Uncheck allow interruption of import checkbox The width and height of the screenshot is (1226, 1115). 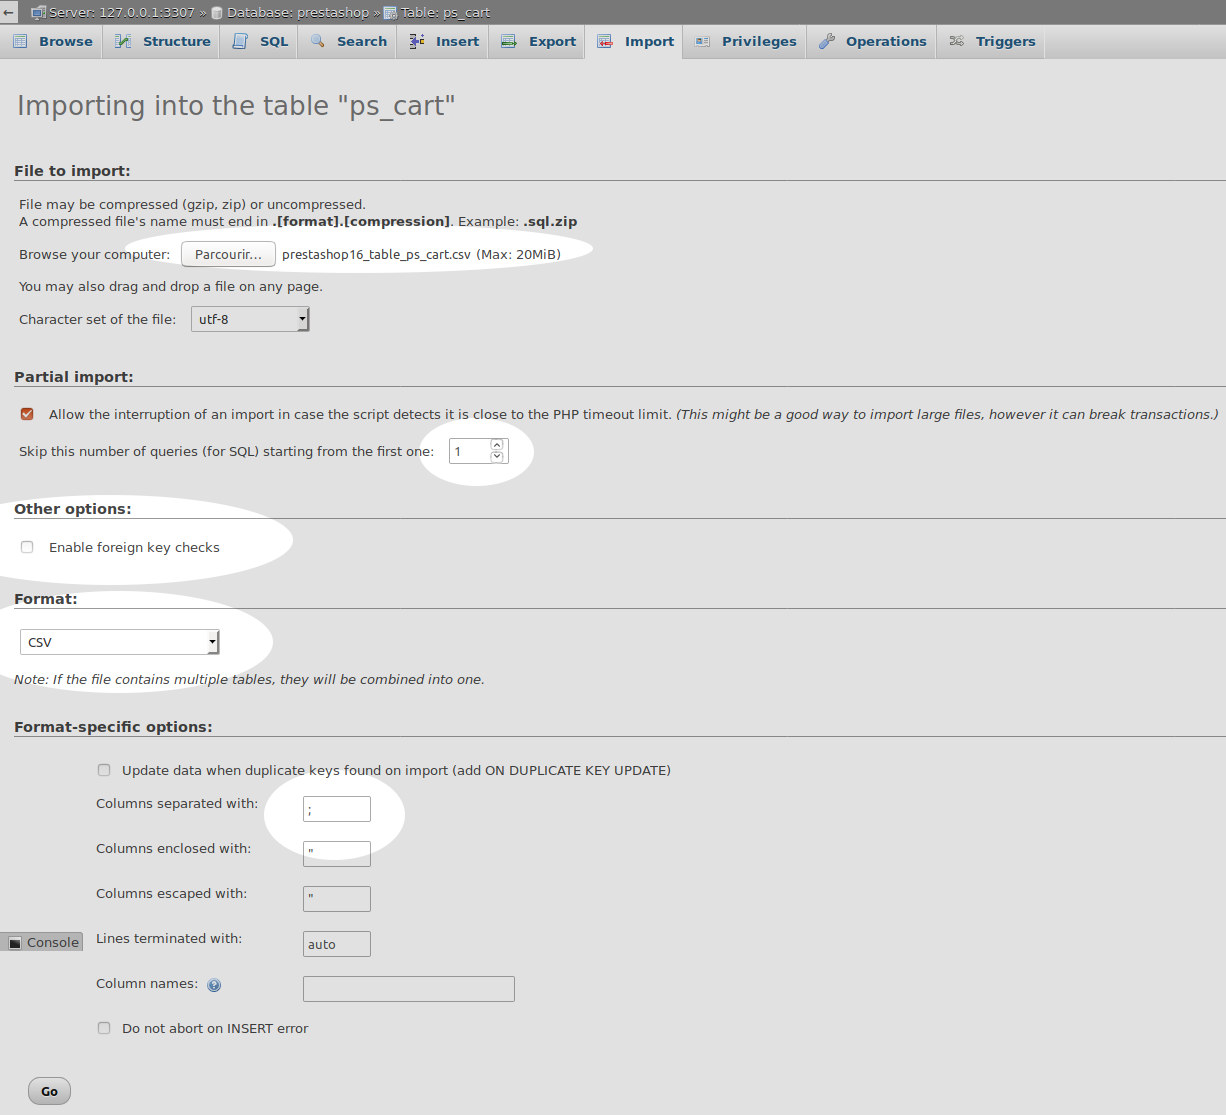point(27,414)
